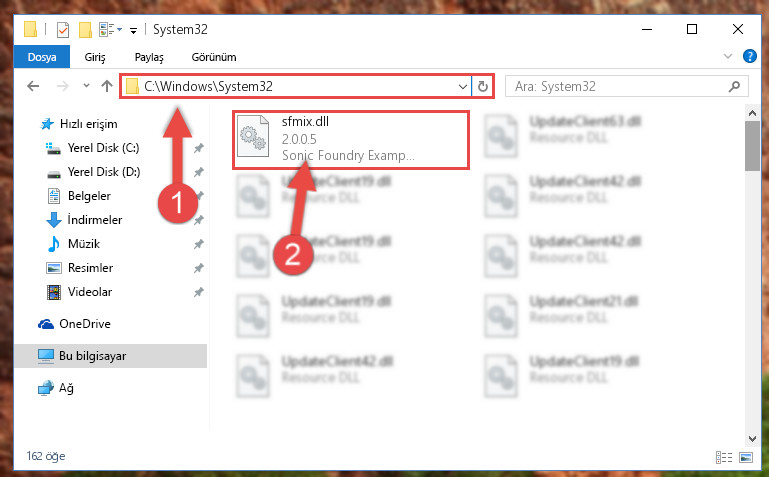Click the Ara: System32 search field

click(x=618, y=87)
